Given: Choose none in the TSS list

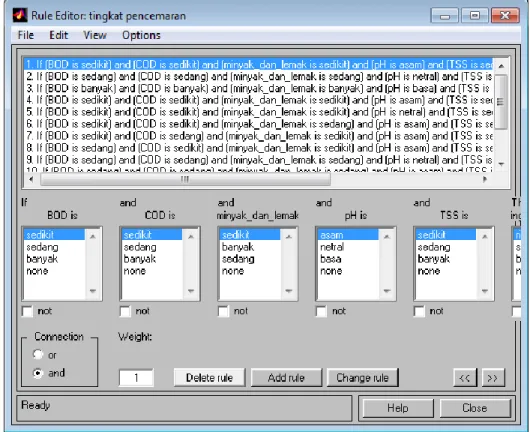Looking at the screenshot, I should [446, 271].
